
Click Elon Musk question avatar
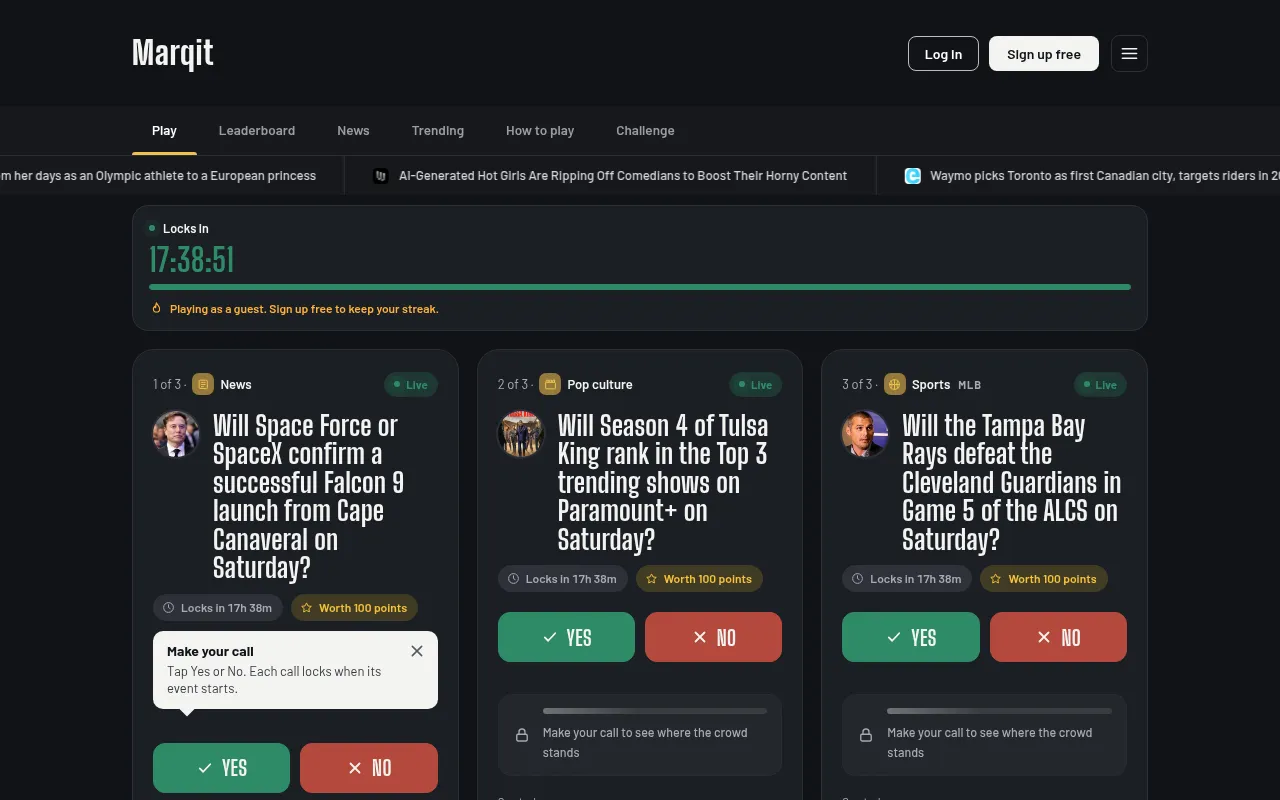176,434
